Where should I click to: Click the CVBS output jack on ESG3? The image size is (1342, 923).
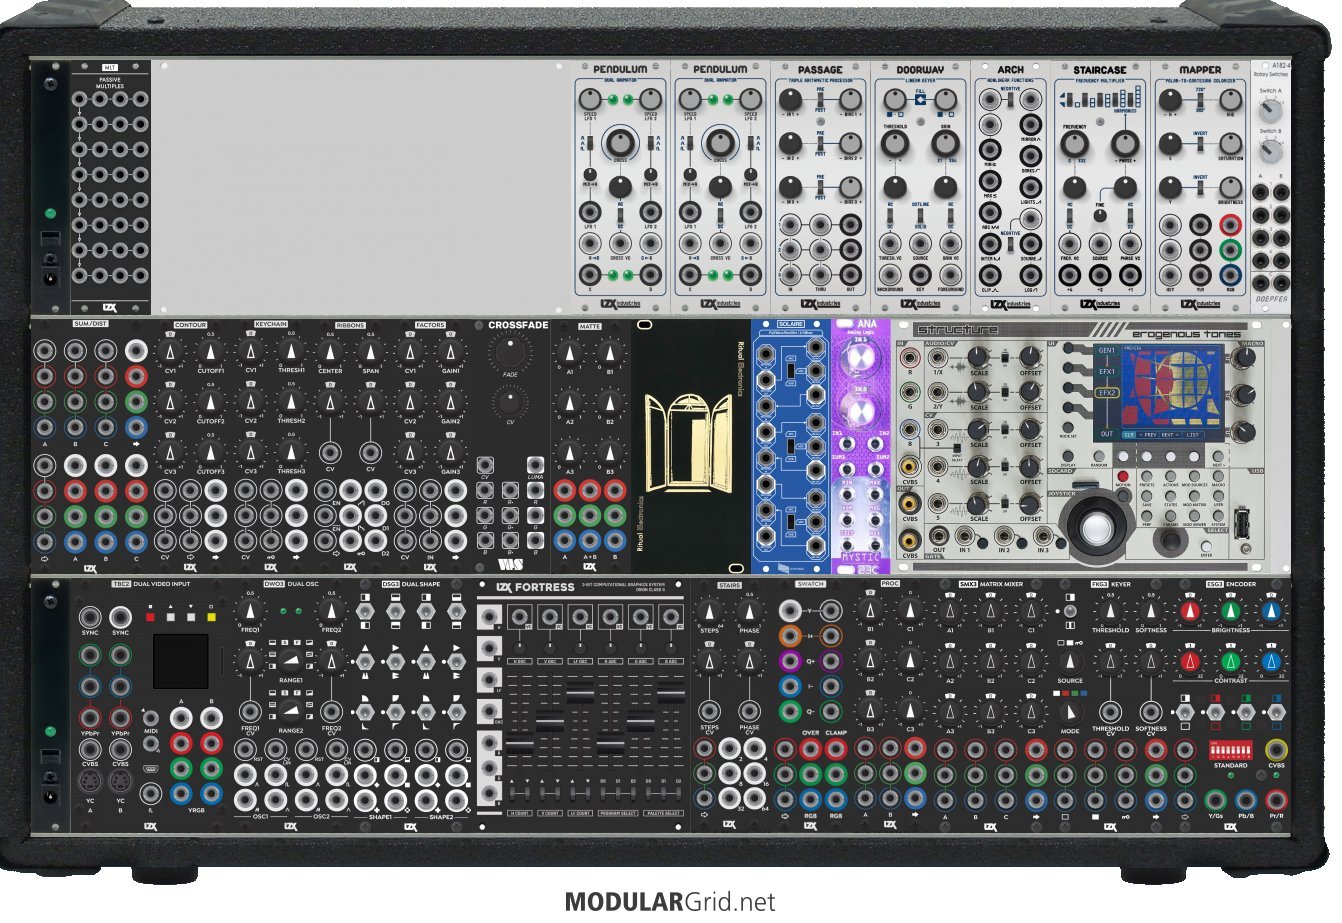pyautogui.click(x=1276, y=750)
